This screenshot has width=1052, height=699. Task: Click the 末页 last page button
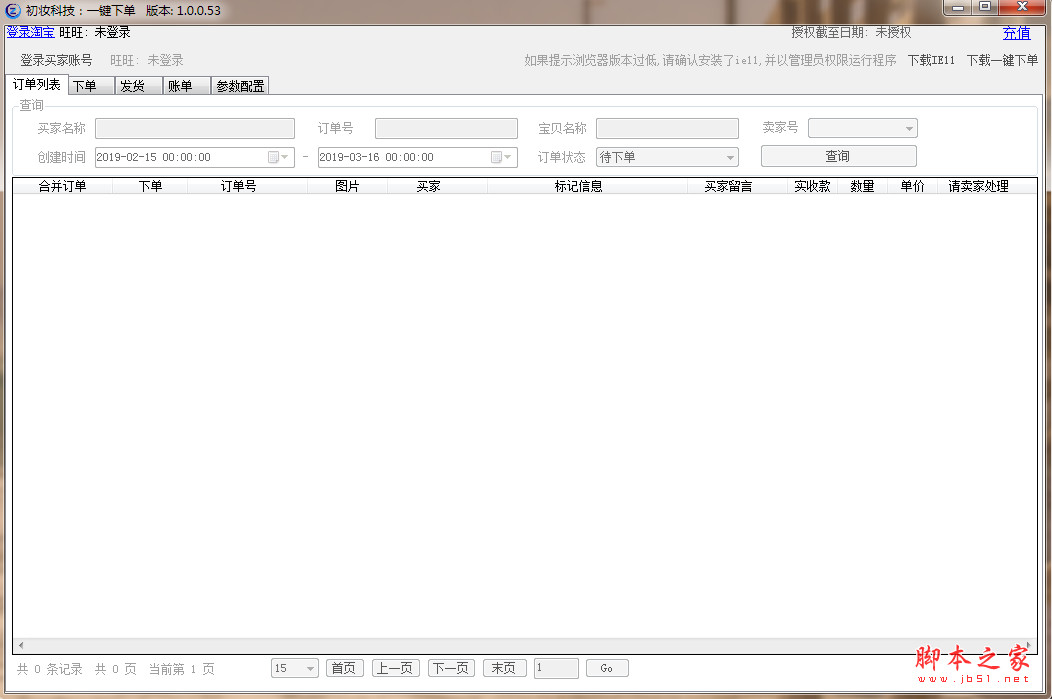pyautogui.click(x=504, y=668)
